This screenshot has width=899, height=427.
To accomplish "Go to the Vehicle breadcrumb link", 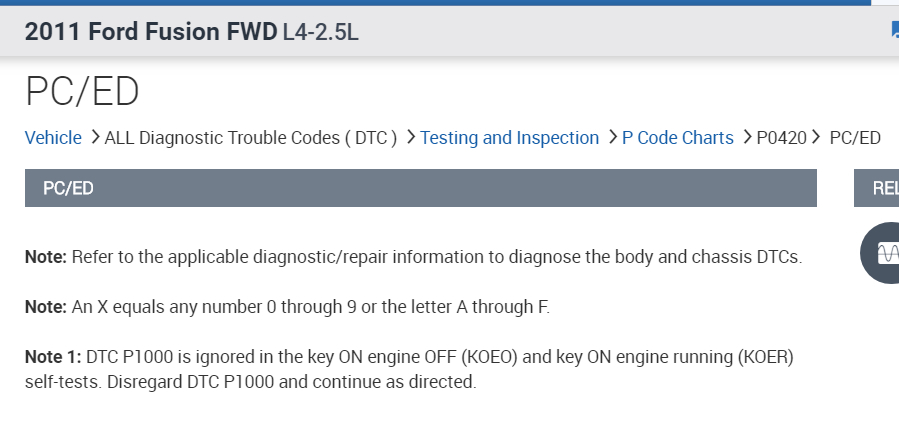I will pyautogui.click(x=53, y=138).
